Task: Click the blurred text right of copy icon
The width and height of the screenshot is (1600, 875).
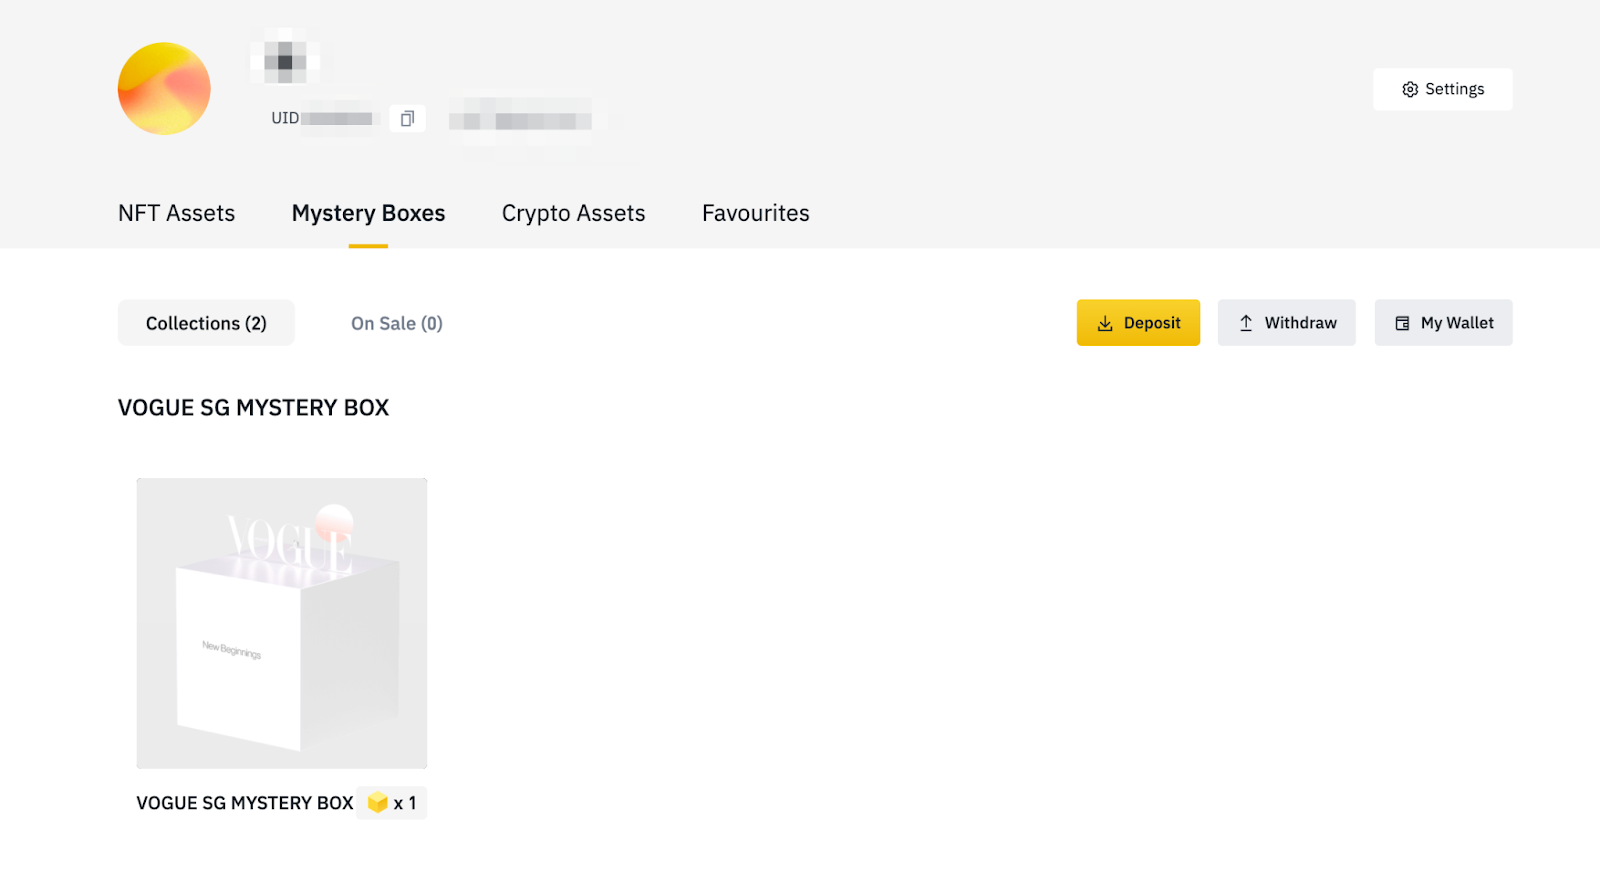Action: (x=521, y=121)
